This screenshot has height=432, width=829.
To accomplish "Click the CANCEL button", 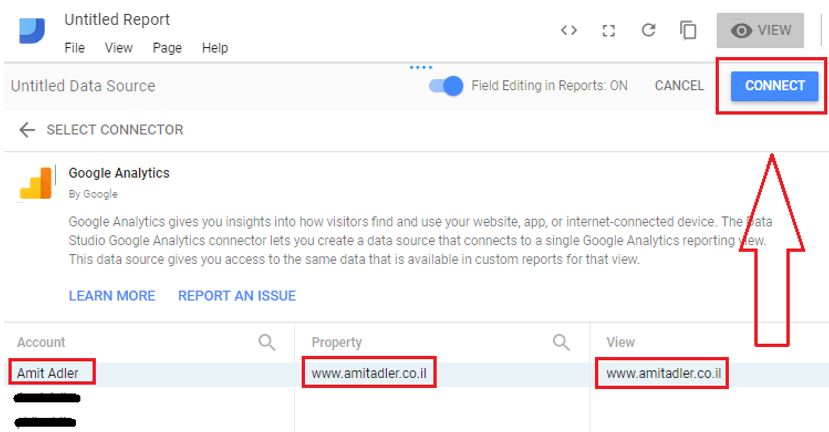I will [679, 86].
